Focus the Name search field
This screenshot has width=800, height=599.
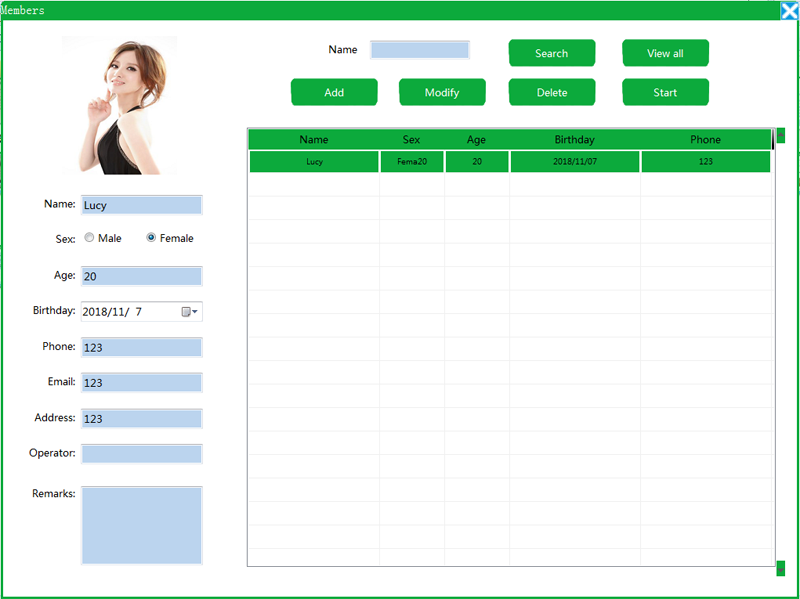[419, 50]
